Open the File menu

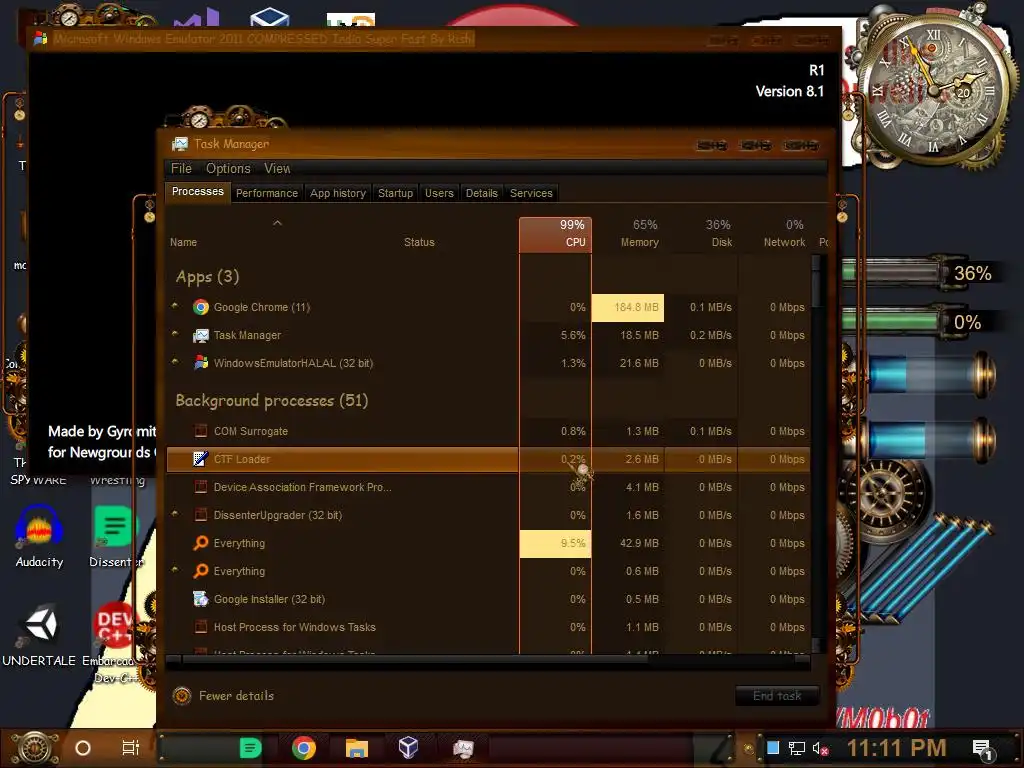(x=181, y=168)
